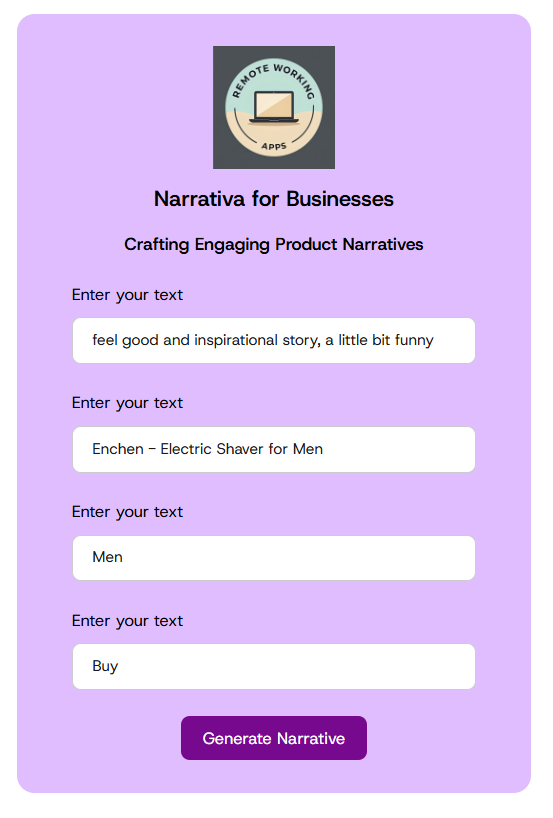Click the Generate Narrative button
The width and height of the screenshot is (553, 818).
[274, 738]
